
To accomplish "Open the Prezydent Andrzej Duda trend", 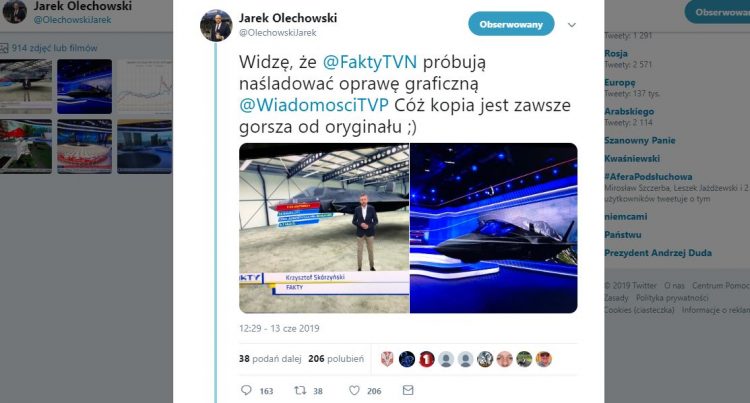I will [x=658, y=252].
